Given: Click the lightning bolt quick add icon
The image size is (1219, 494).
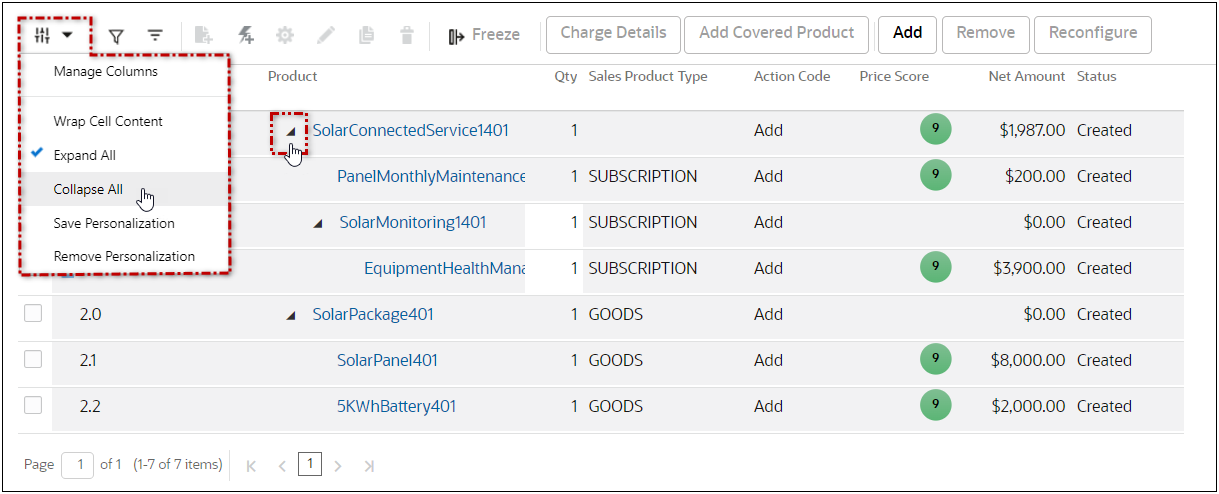Looking at the screenshot, I should point(245,36).
